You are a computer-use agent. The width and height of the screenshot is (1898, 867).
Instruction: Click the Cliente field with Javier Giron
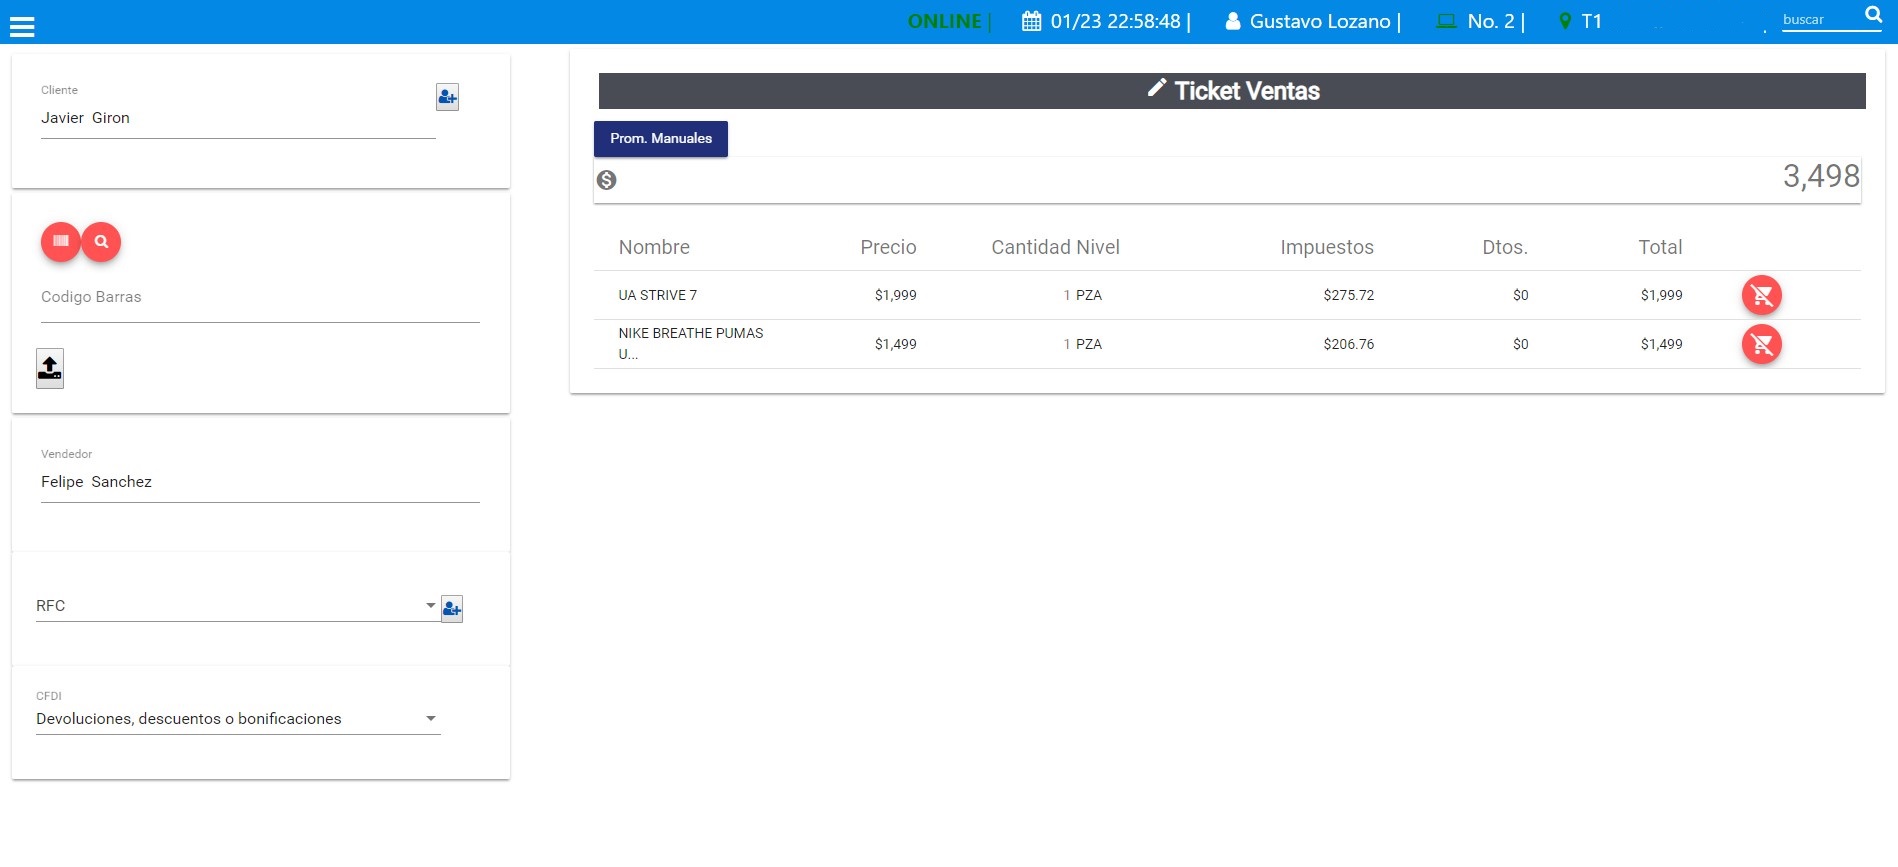238,118
